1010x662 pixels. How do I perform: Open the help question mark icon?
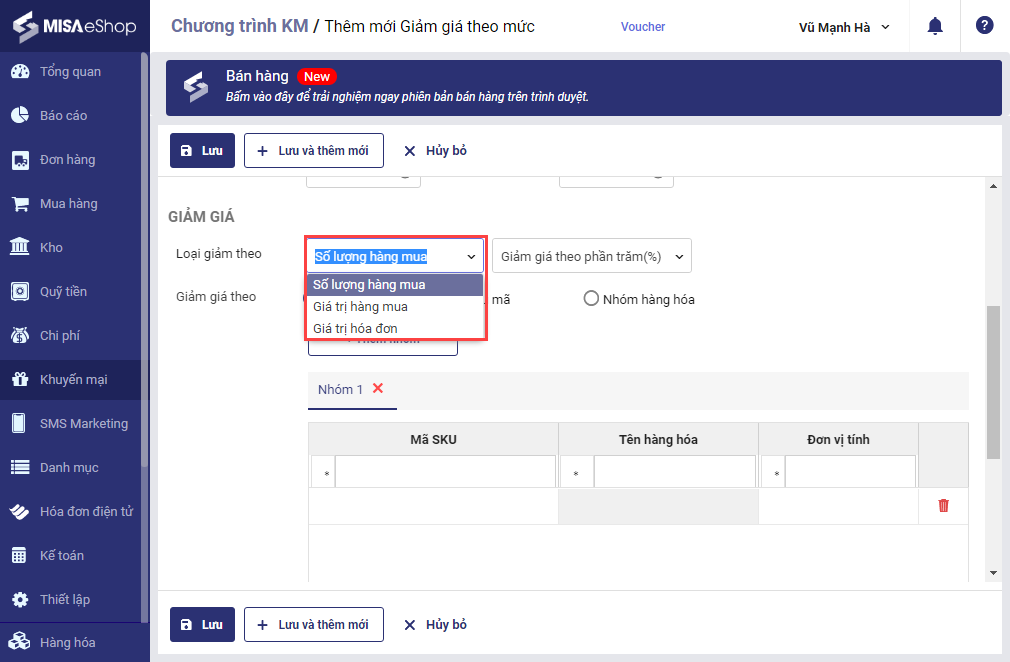click(984, 26)
